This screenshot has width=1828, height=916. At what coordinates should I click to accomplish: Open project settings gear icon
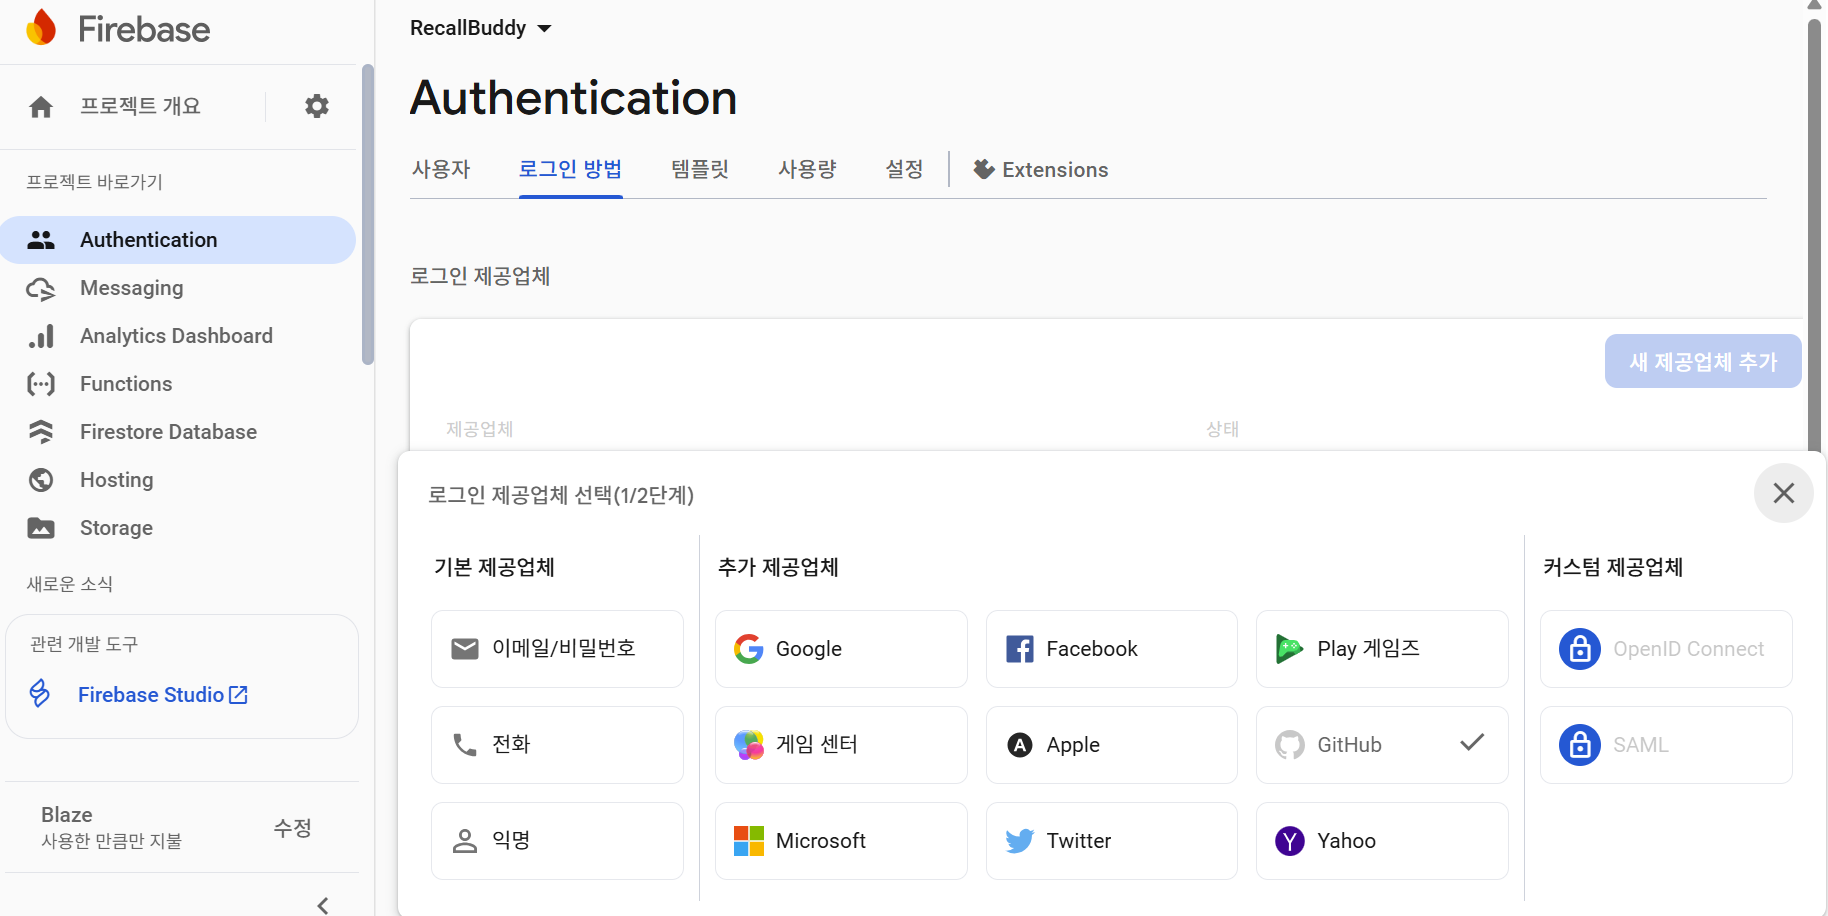coord(317,106)
